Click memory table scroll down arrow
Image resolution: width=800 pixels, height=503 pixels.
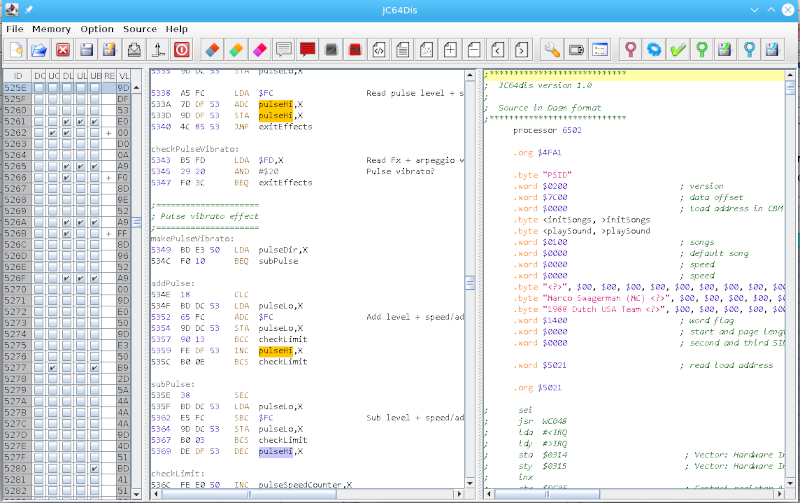point(137,494)
